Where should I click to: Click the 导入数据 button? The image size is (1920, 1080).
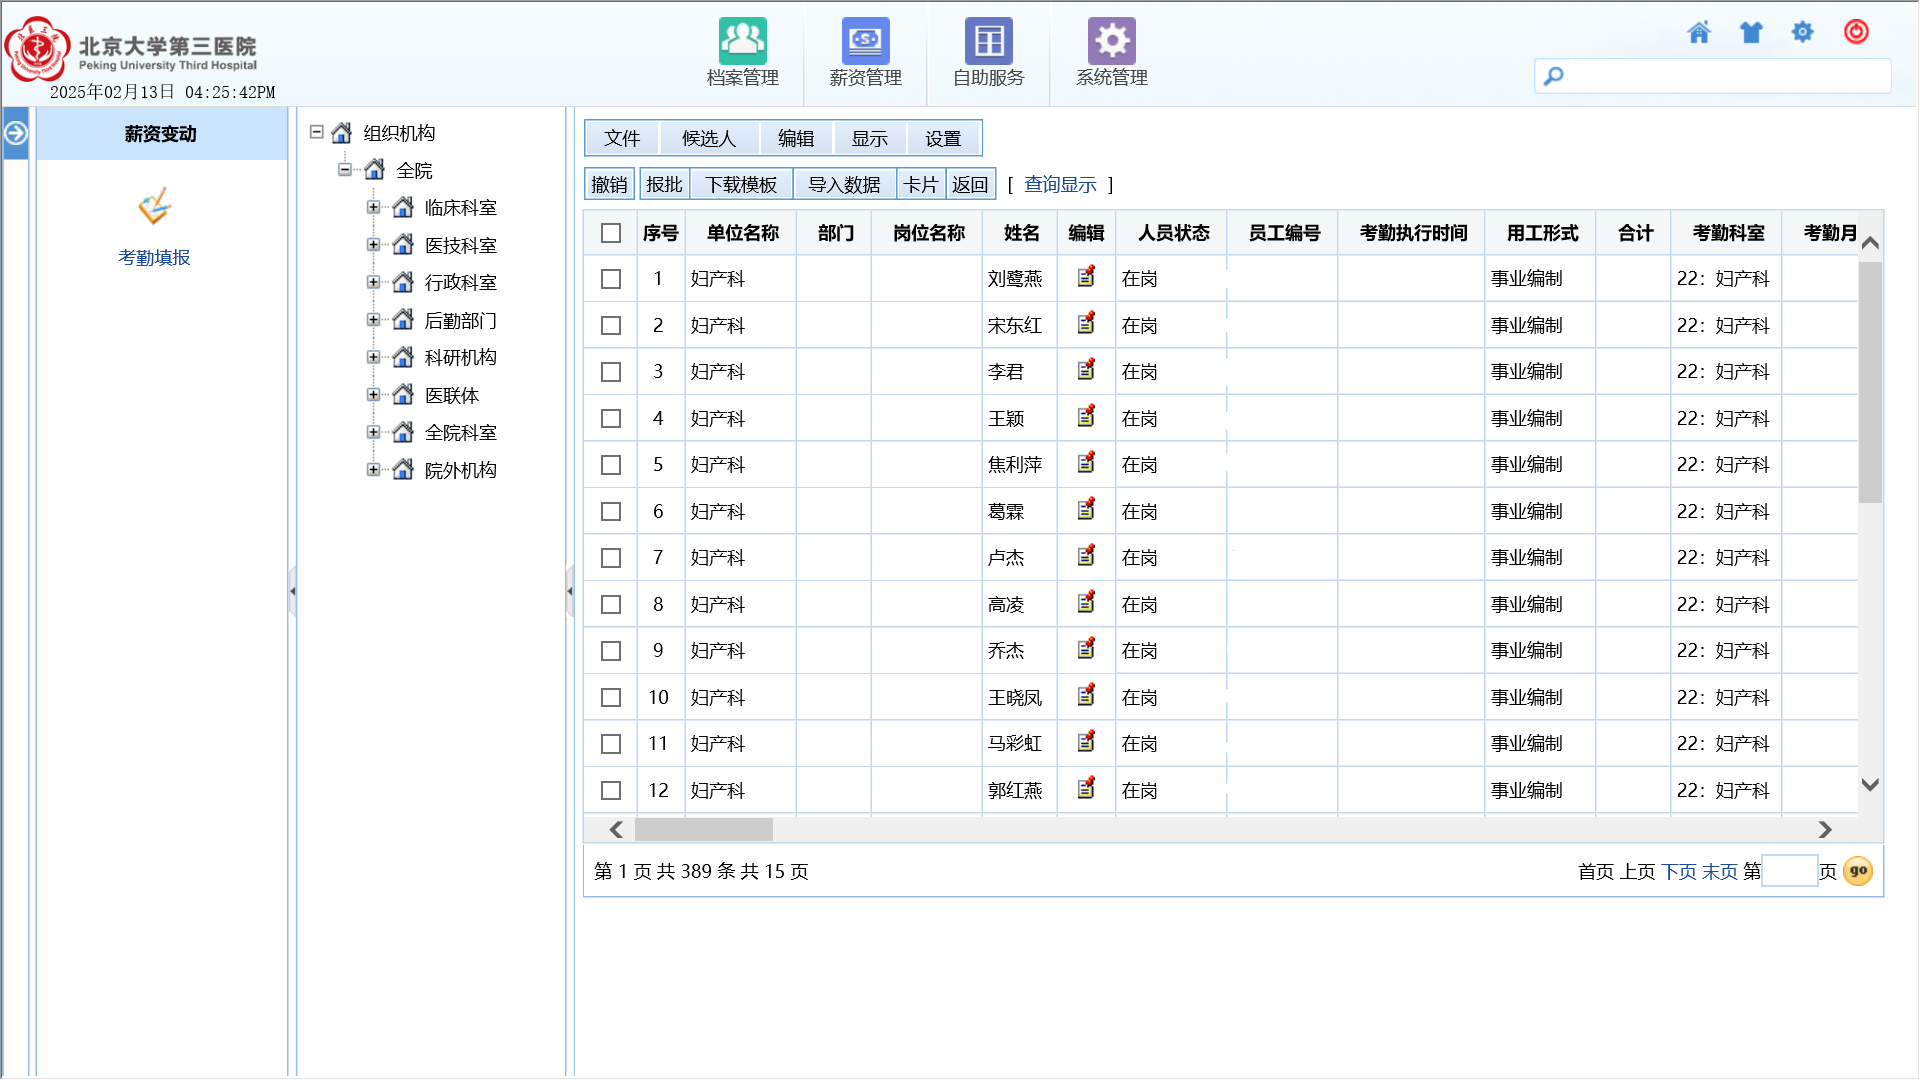point(844,185)
